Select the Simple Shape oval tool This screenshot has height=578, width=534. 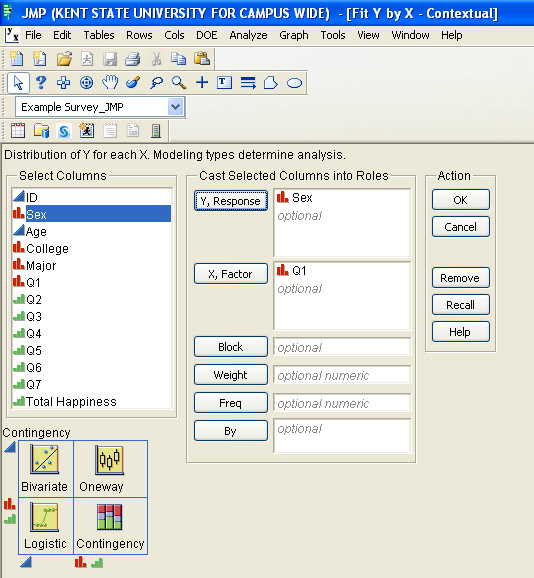[x=294, y=83]
